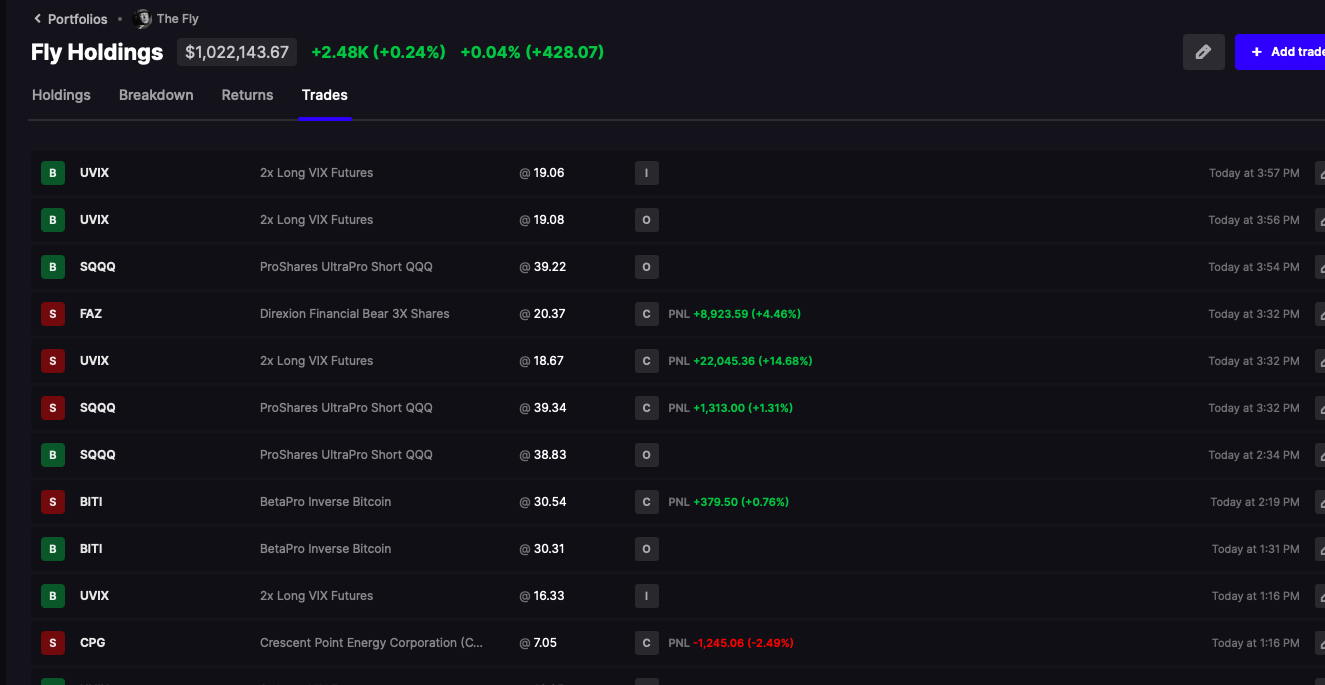Click B badge on BITI 30.31 trade
Image resolution: width=1325 pixels, height=685 pixels.
tap(53, 549)
